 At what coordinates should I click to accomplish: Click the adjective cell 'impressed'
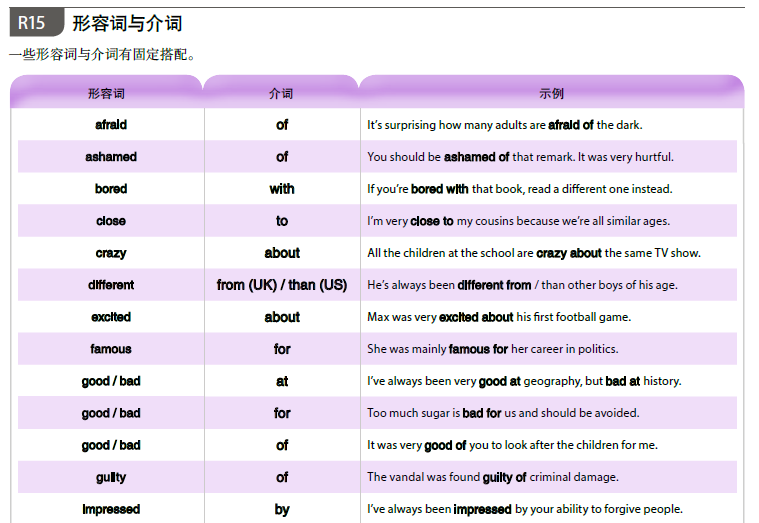(111, 509)
